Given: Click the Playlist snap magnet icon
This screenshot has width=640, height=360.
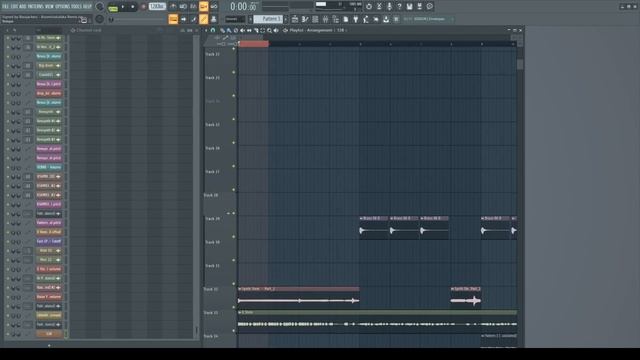Looking at the screenshot, I should coord(213,30).
